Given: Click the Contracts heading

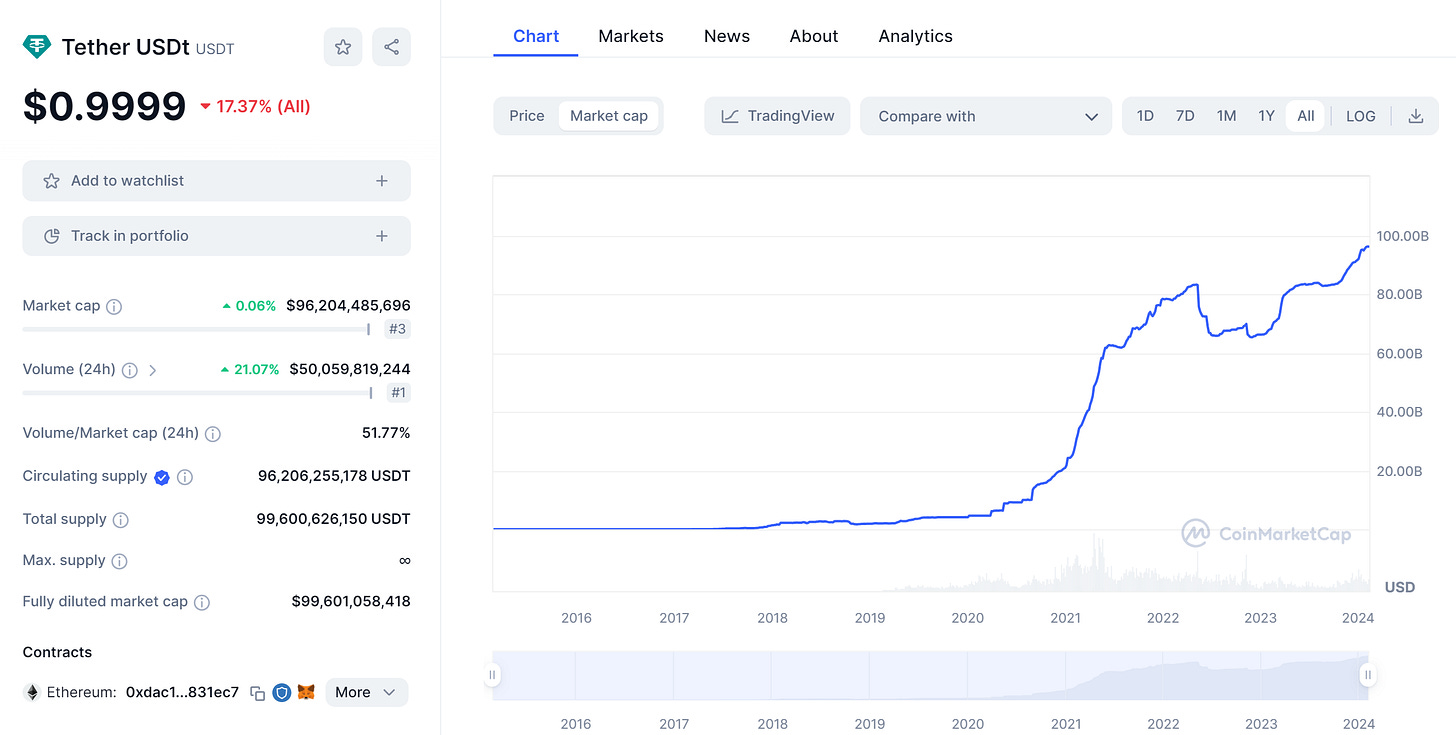Looking at the screenshot, I should tap(57, 652).
